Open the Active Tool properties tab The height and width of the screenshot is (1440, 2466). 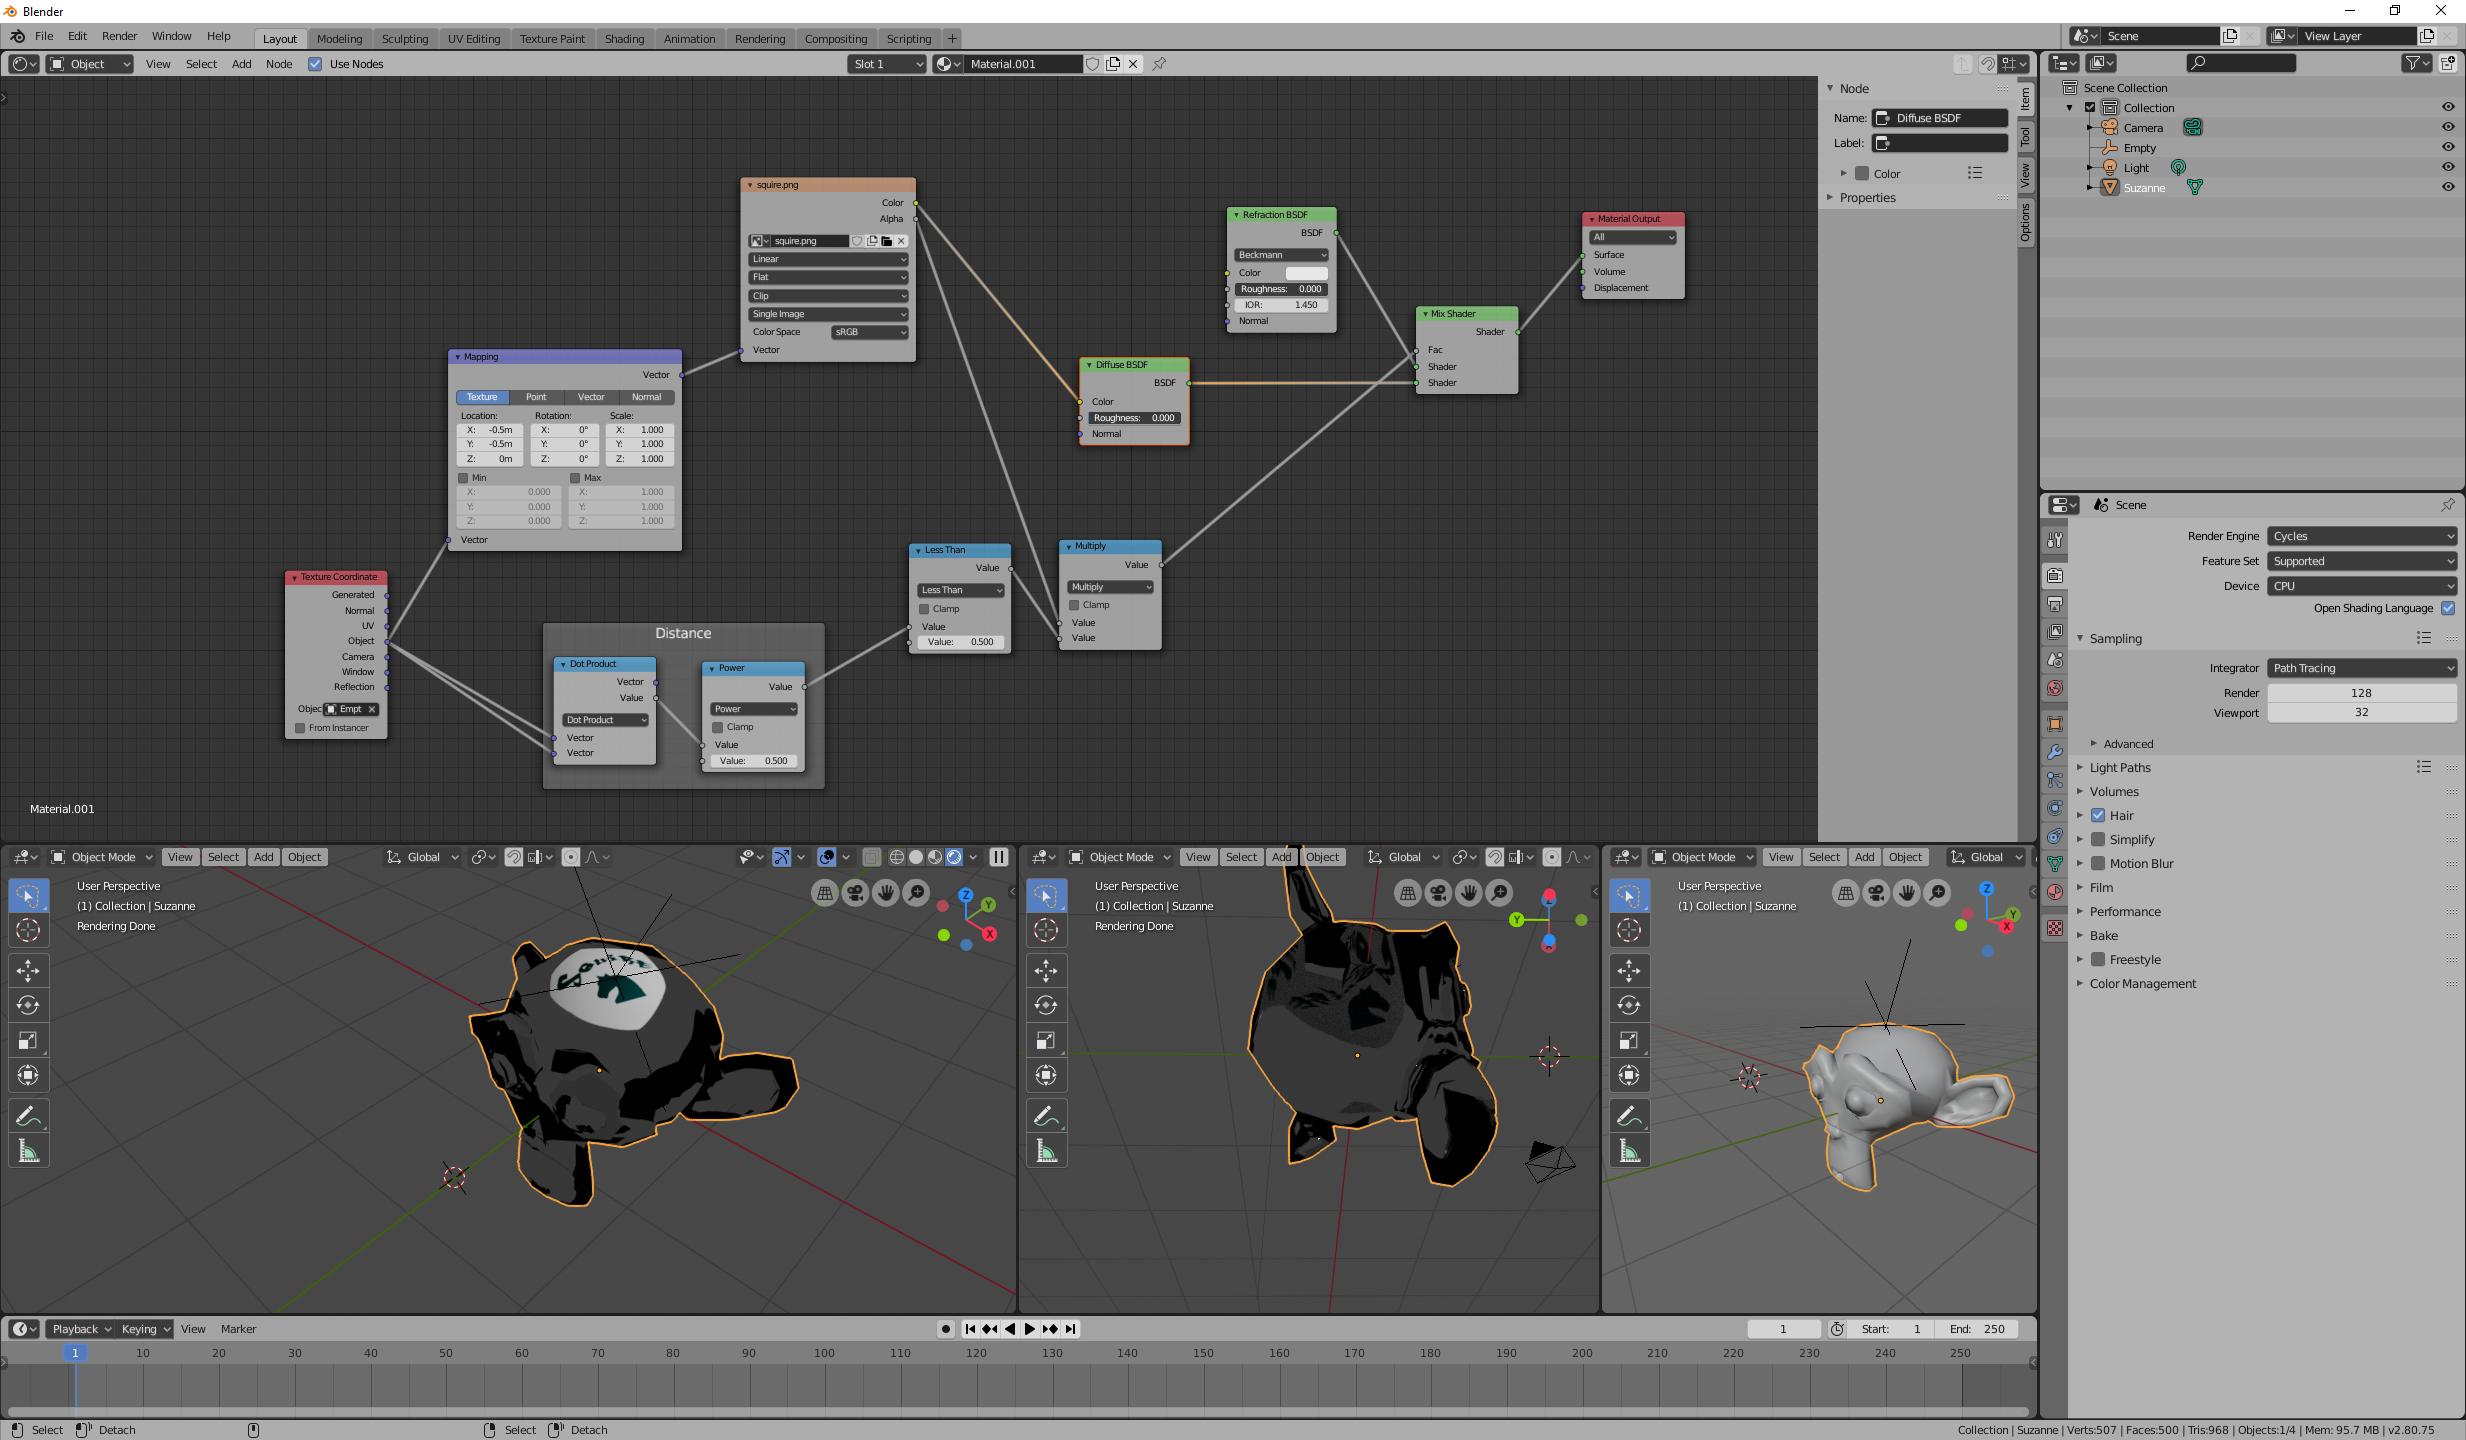(2055, 540)
